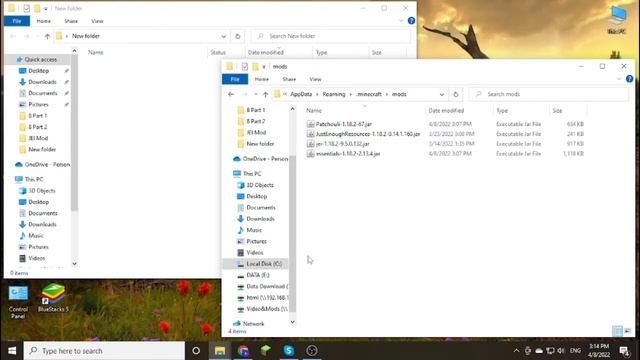Open help in mods window

tap(629, 79)
